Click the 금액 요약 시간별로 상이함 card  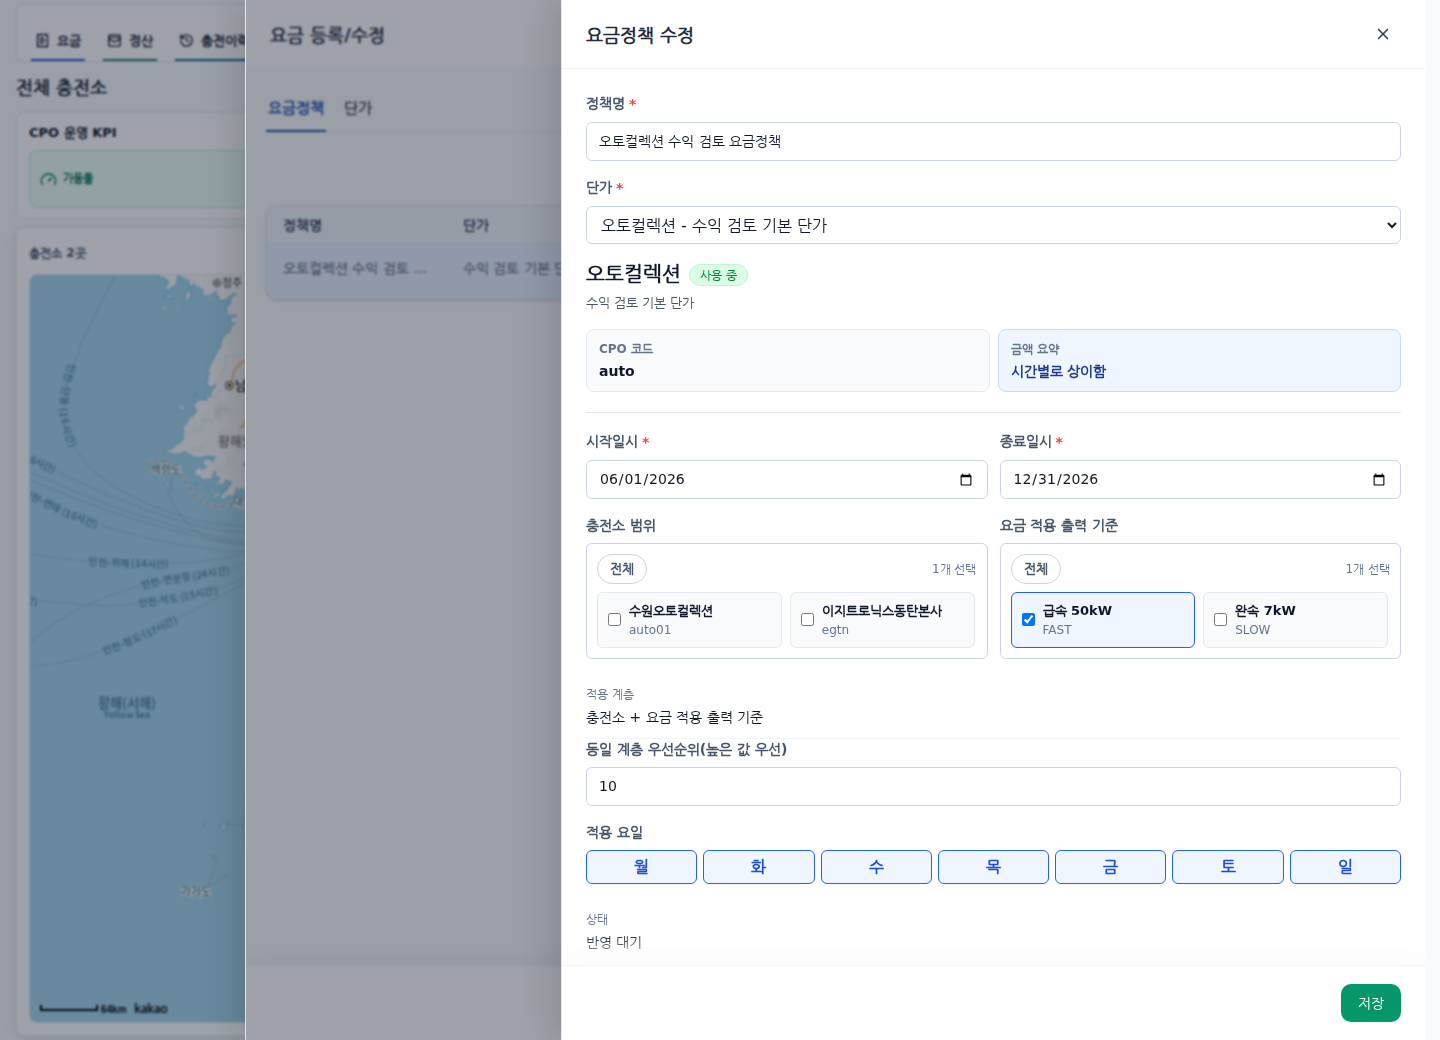click(1199, 360)
